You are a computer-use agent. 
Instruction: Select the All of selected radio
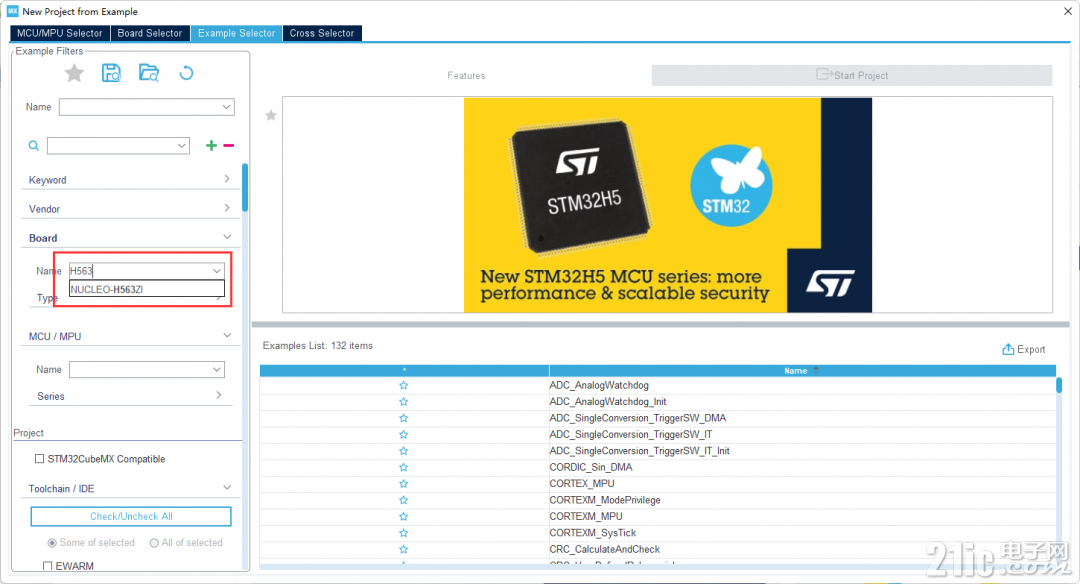154,543
